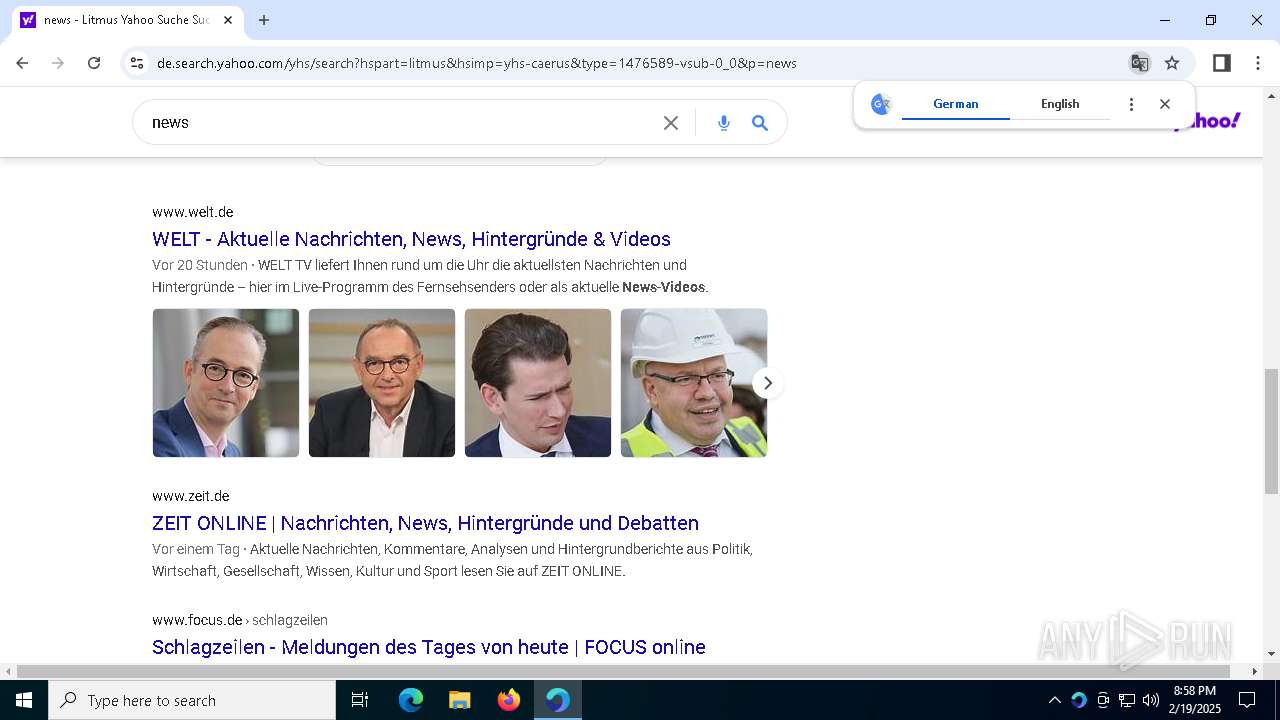The height and width of the screenshot is (720, 1280).
Task: Show hidden system tray icons
Action: coord(1054,700)
